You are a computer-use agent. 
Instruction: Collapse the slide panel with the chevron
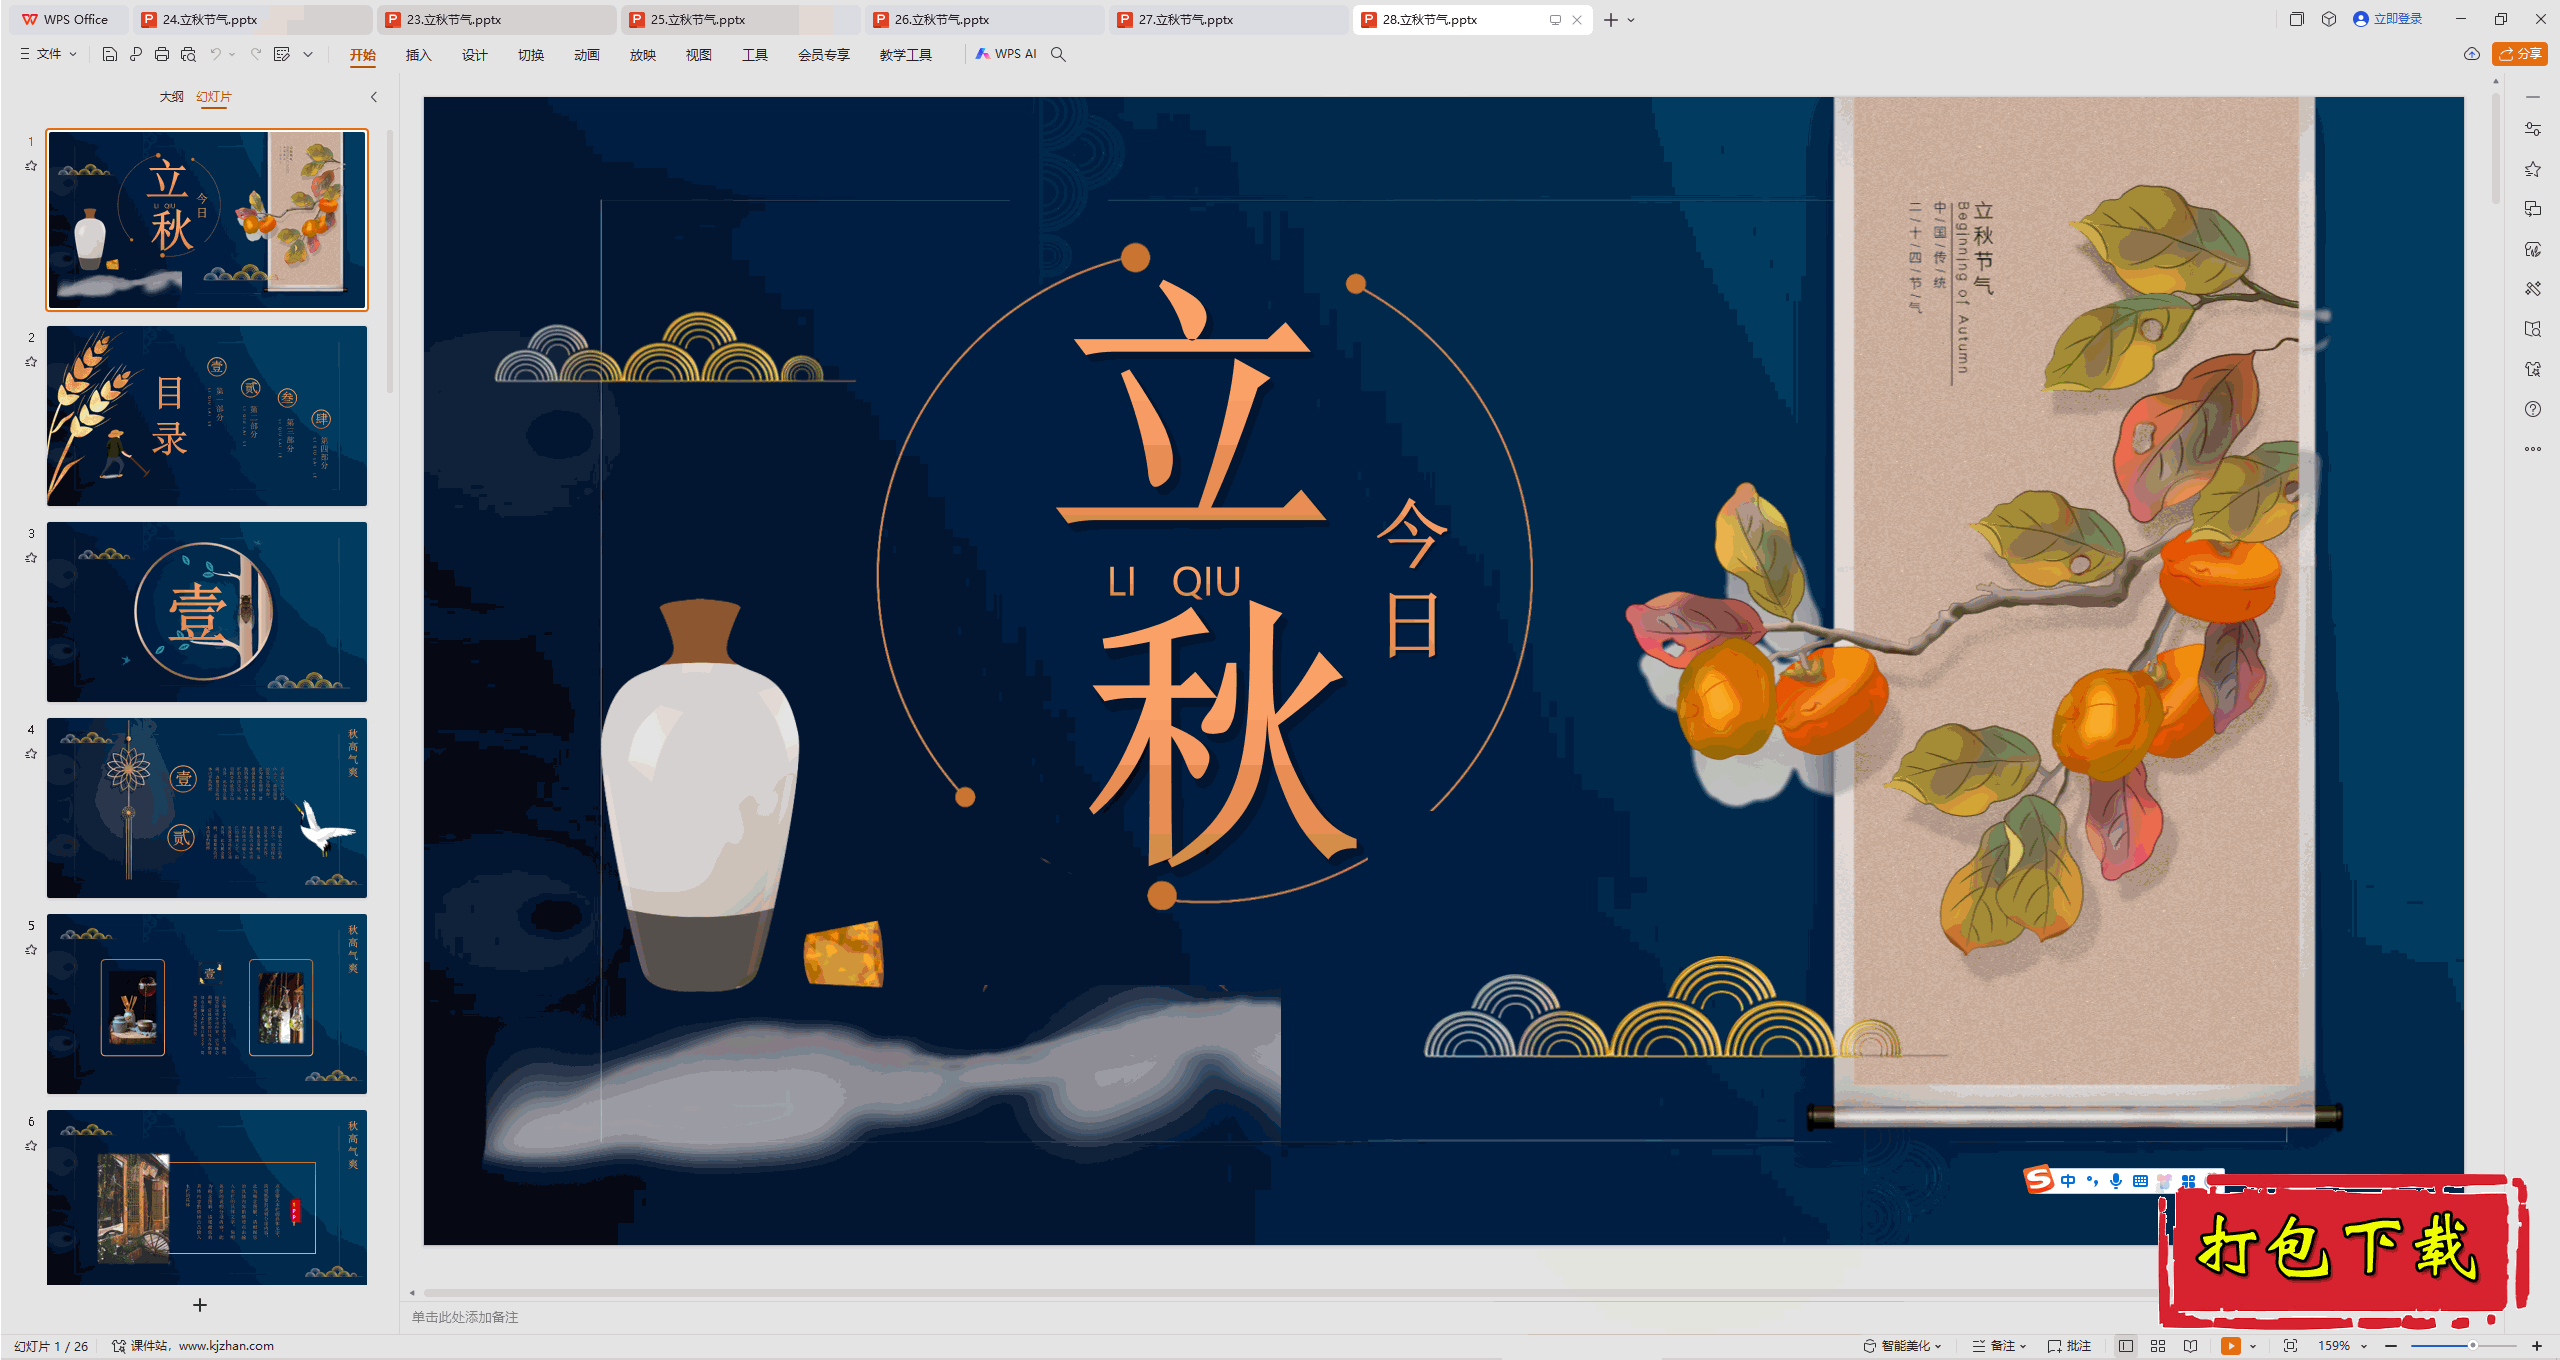(x=374, y=97)
